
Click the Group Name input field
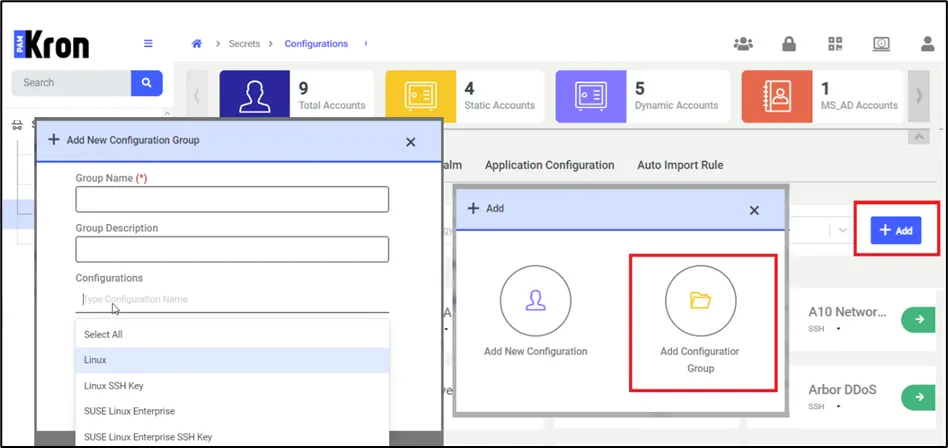[232, 200]
